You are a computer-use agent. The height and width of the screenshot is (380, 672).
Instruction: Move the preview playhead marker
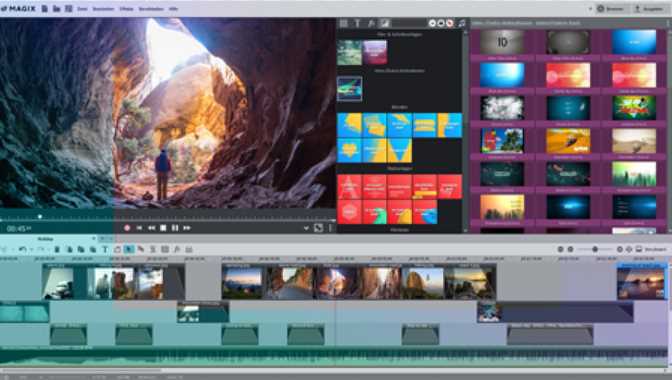[x=40, y=217]
